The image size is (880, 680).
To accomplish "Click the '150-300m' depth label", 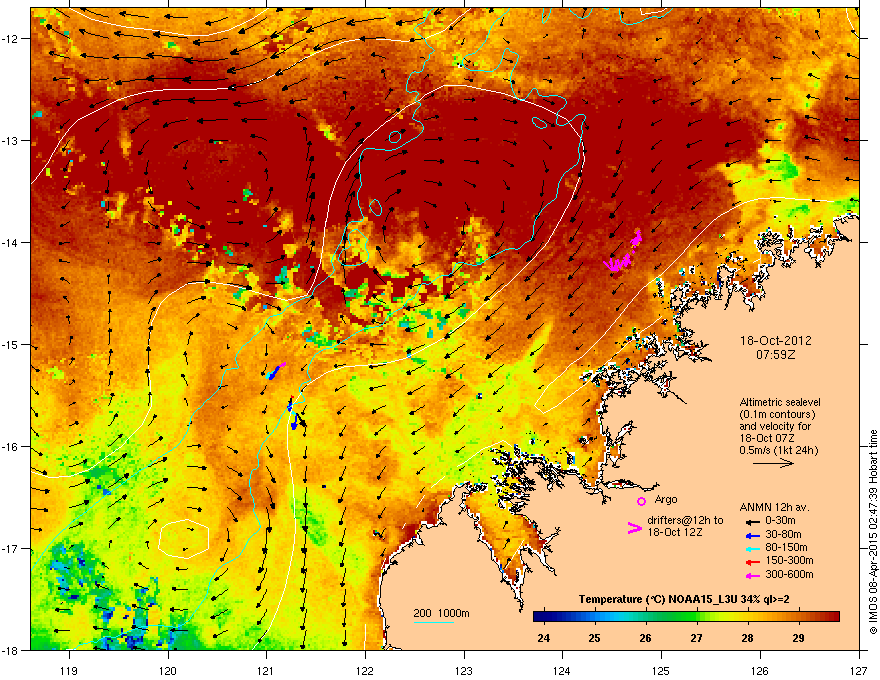I will [789, 560].
